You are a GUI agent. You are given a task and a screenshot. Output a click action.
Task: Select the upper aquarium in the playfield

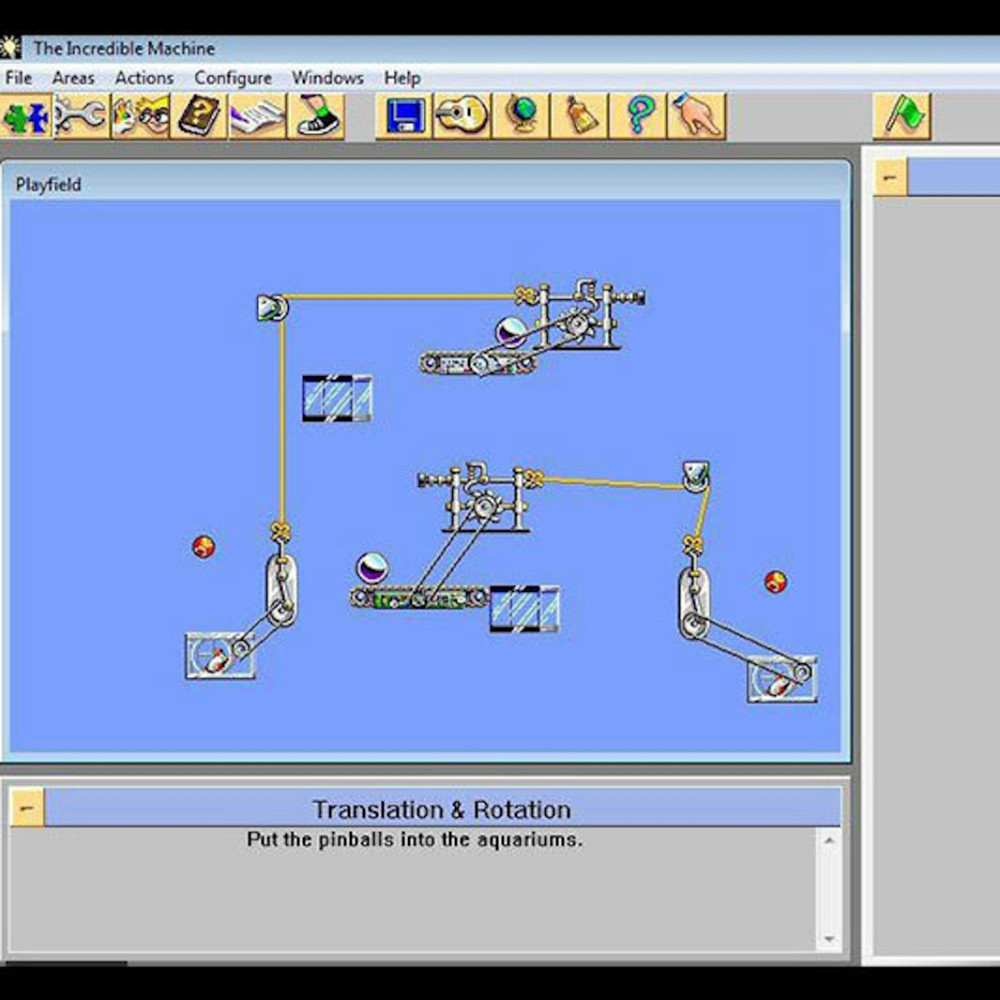337,398
